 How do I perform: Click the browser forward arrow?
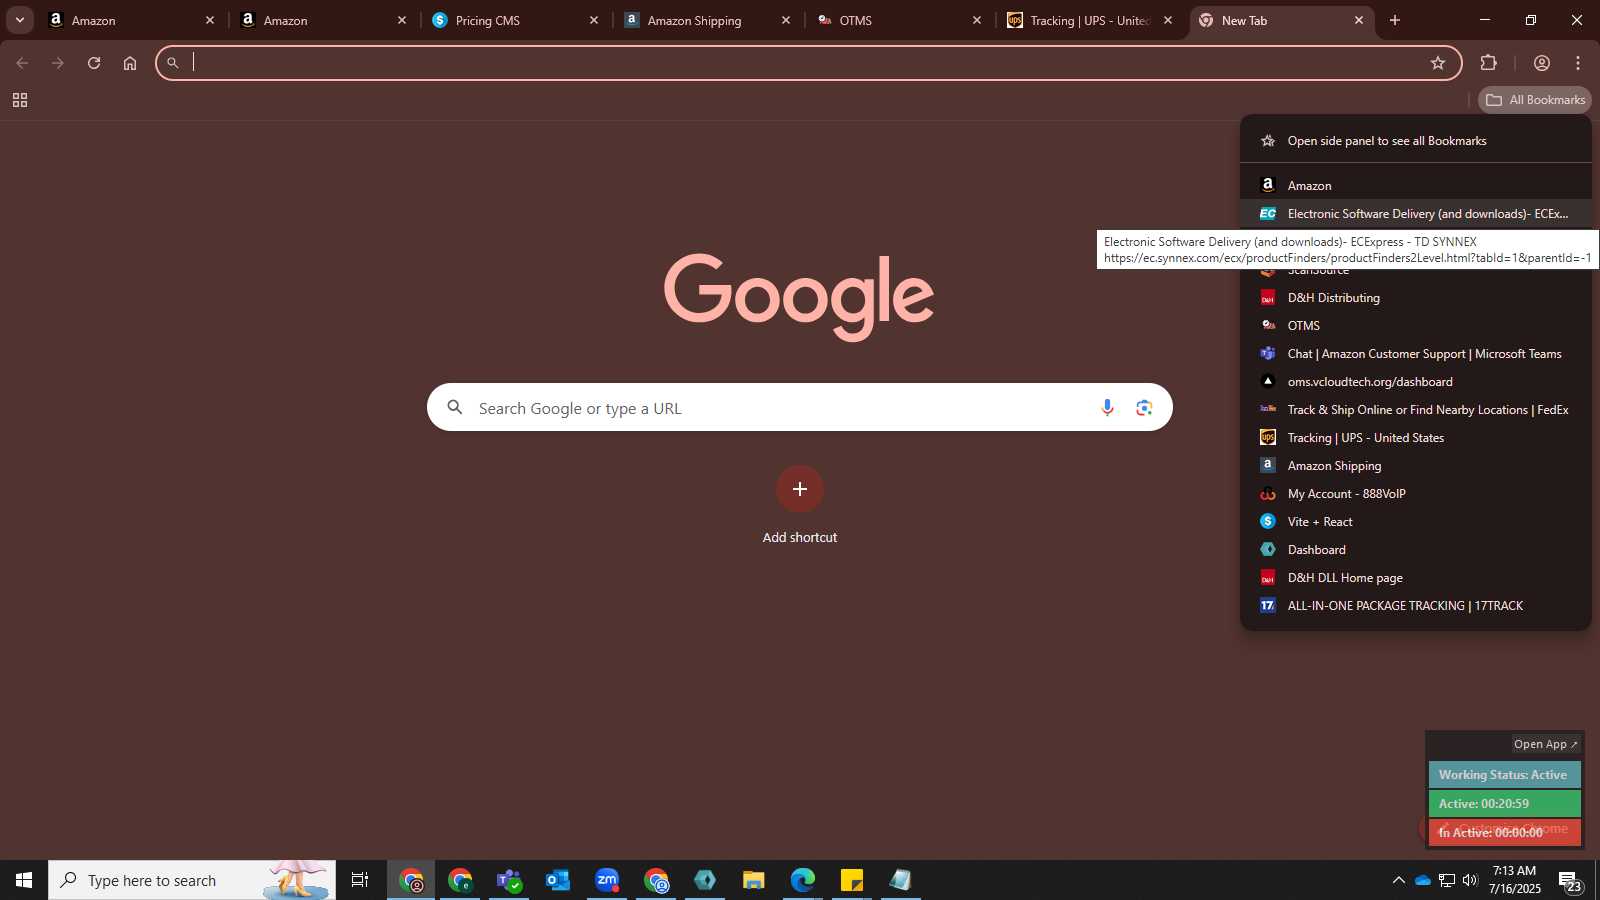[x=58, y=63]
